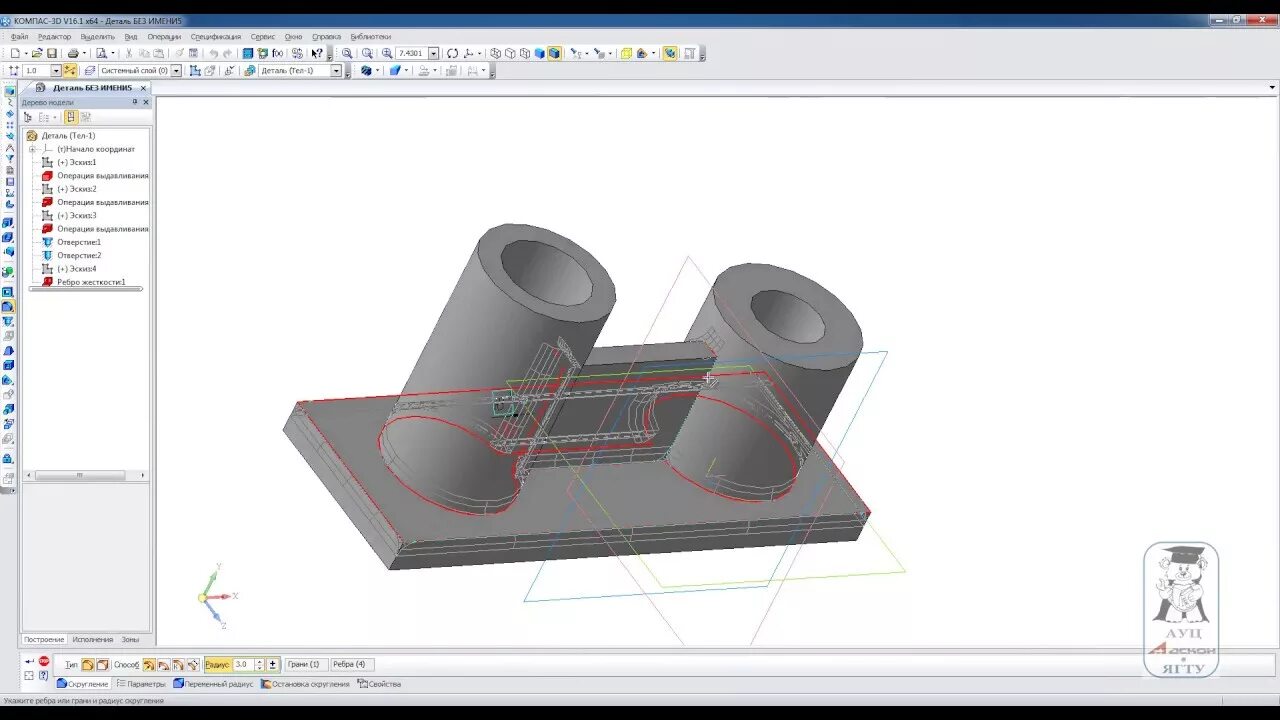This screenshot has height=720, width=1280.
Task: Choose the first fillet Тип option
Action: coord(88,664)
